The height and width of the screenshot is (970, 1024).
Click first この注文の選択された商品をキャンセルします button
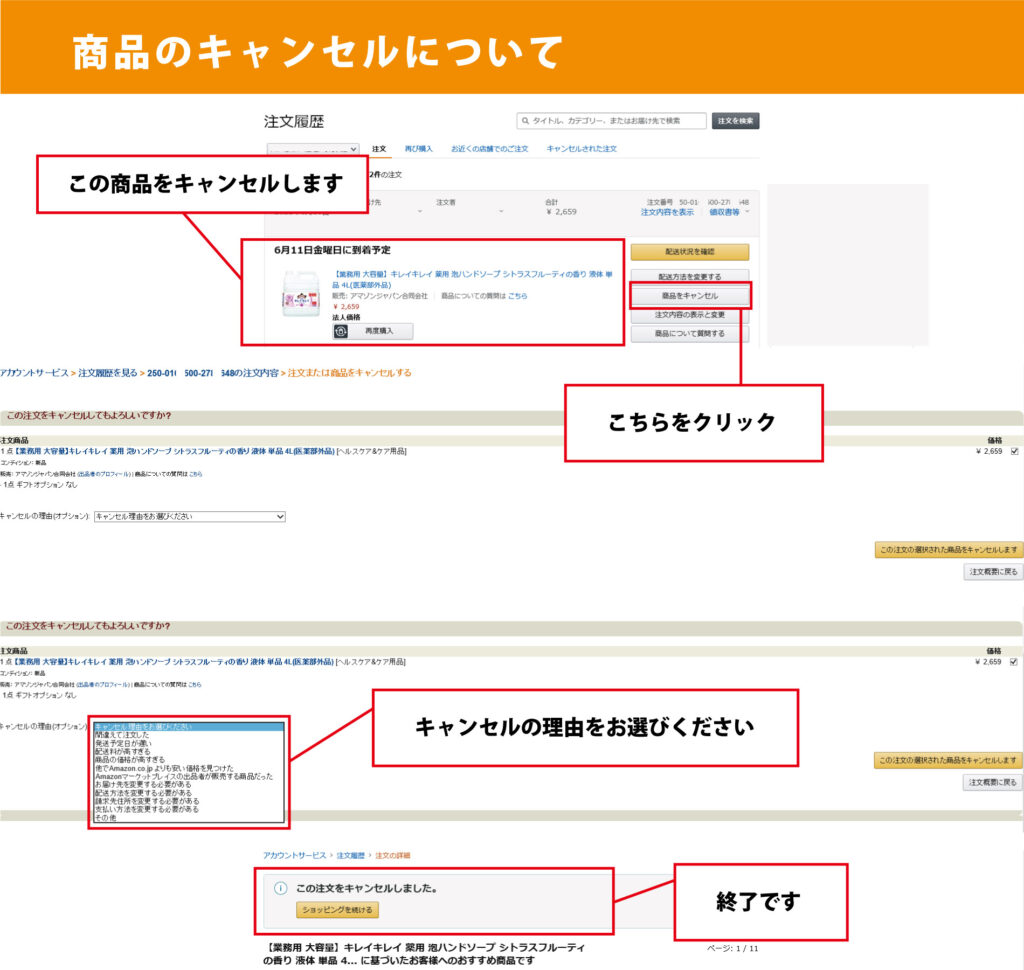tap(948, 550)
